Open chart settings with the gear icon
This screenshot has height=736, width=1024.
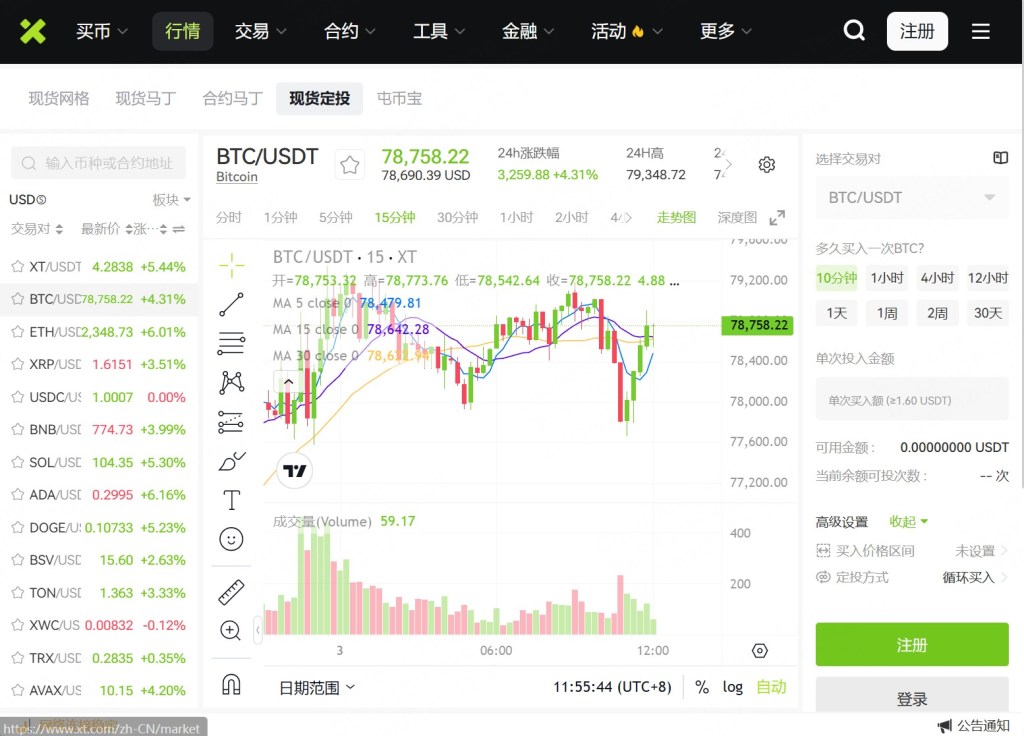coord(766,164)
